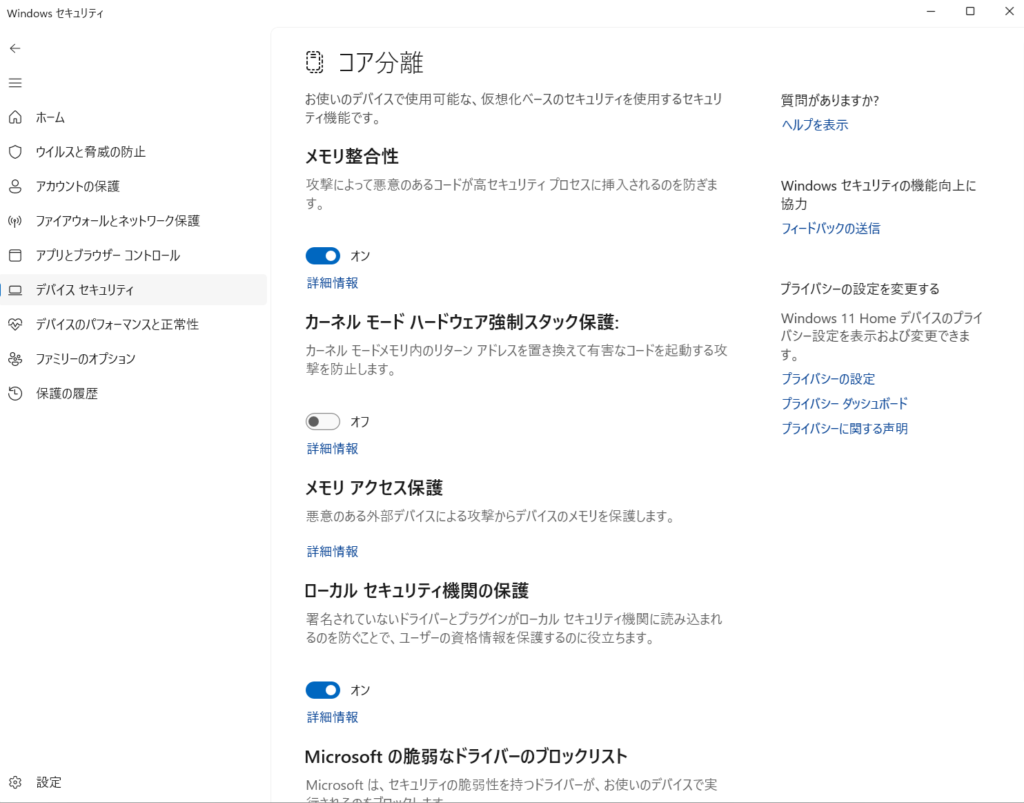The width and height of the screenshot is (1024, 803).
Task: Open 設定 gear icon at bottom left
Action: click(14, 782)
